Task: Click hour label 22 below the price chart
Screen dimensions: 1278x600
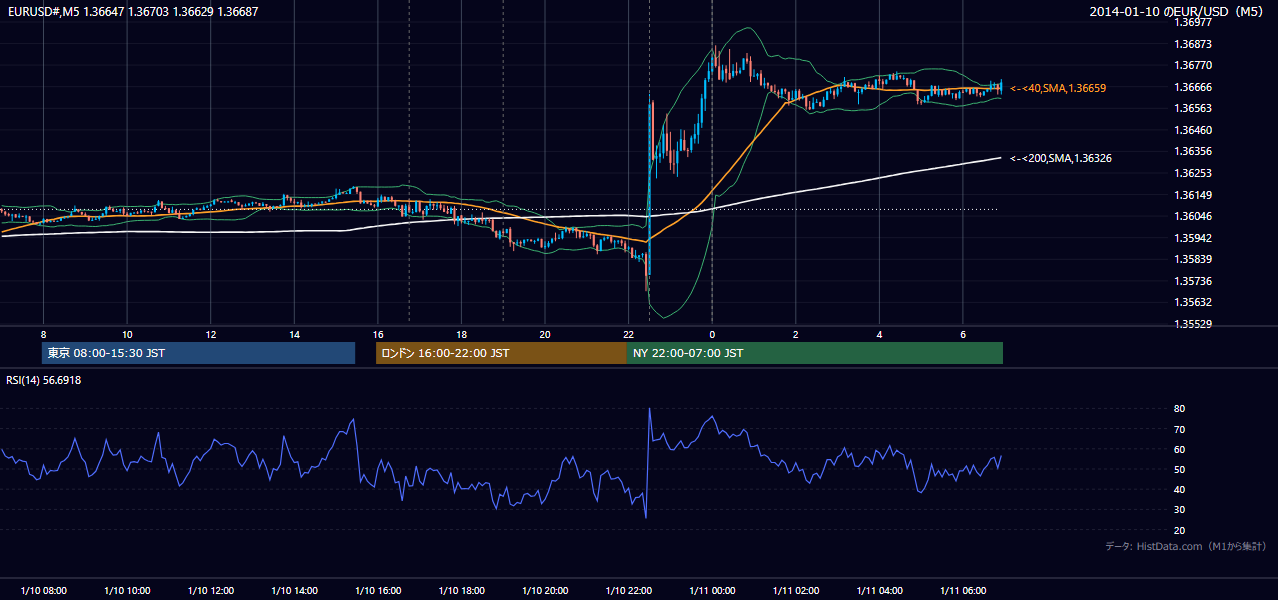Action: point(628,334)
